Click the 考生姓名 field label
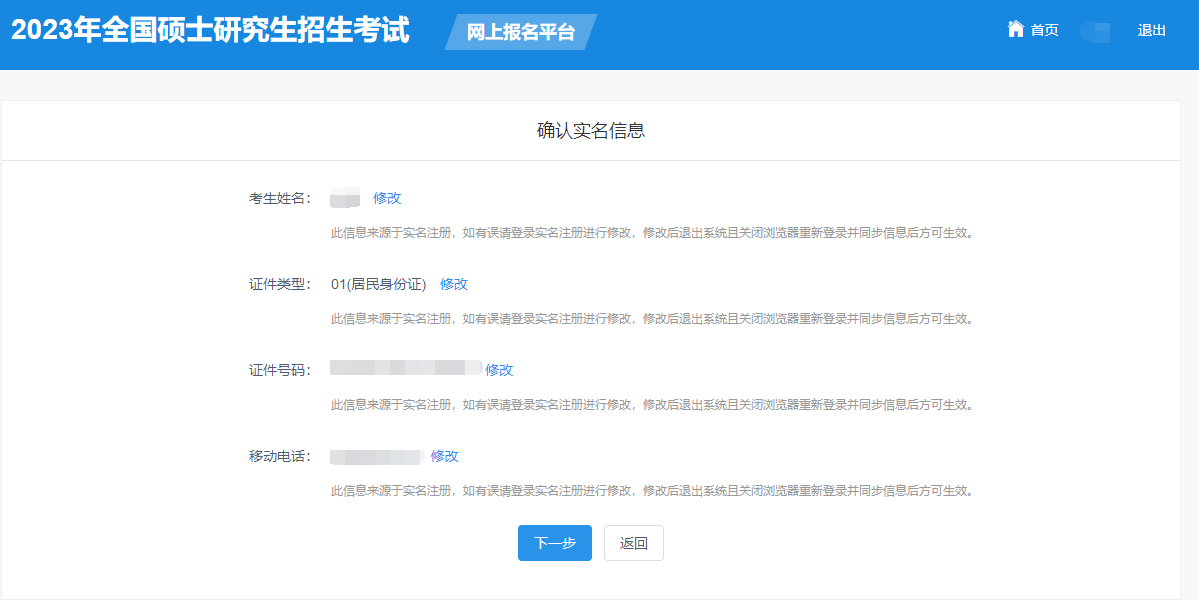Screen dimensions: 1199x600 [x=279, y=198]
